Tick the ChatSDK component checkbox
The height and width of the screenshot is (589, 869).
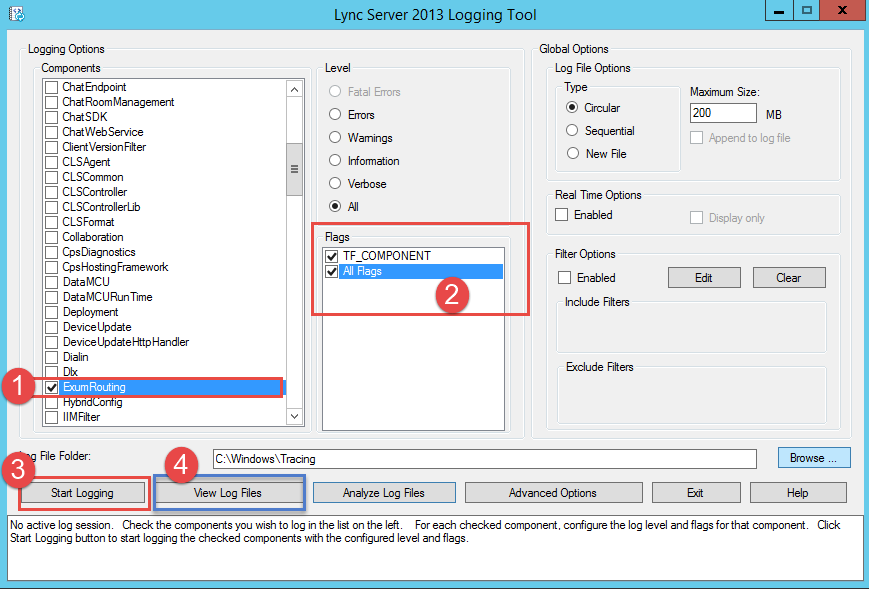52,117
